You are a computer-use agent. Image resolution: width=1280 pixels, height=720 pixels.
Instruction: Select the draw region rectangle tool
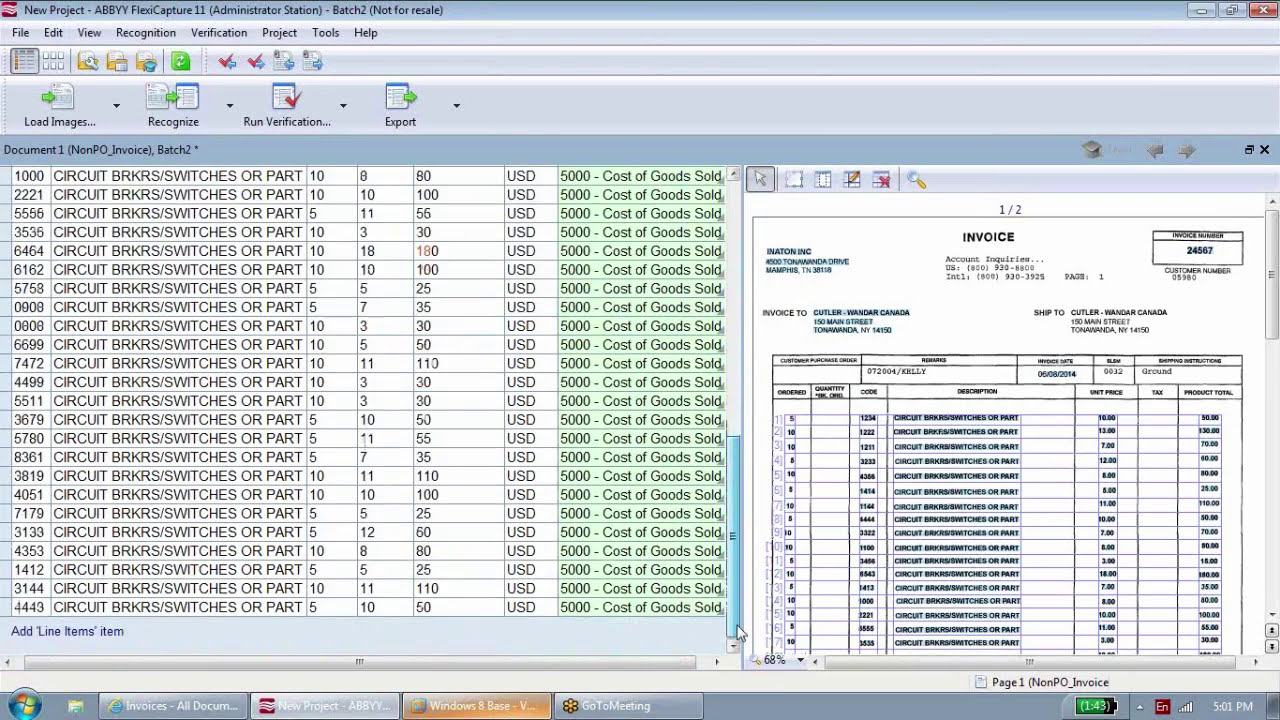pos(793,180)
